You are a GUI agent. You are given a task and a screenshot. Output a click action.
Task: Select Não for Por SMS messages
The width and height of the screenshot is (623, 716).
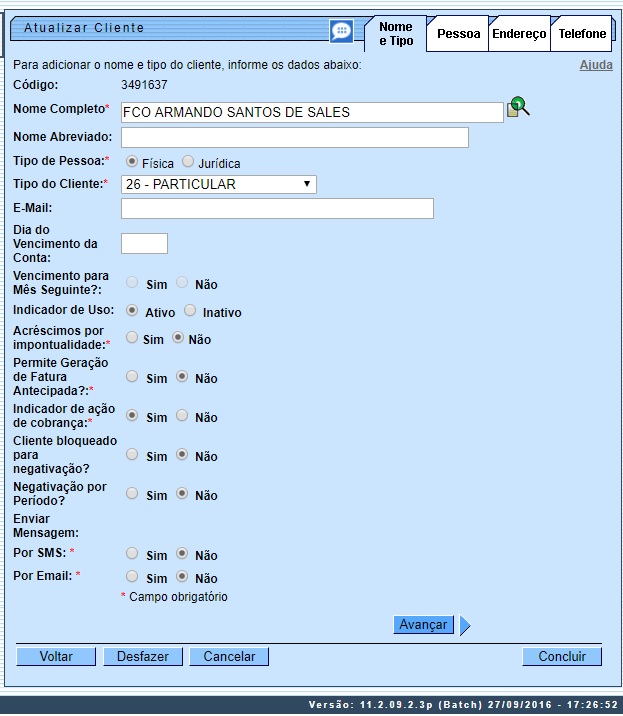coord(182,553)
